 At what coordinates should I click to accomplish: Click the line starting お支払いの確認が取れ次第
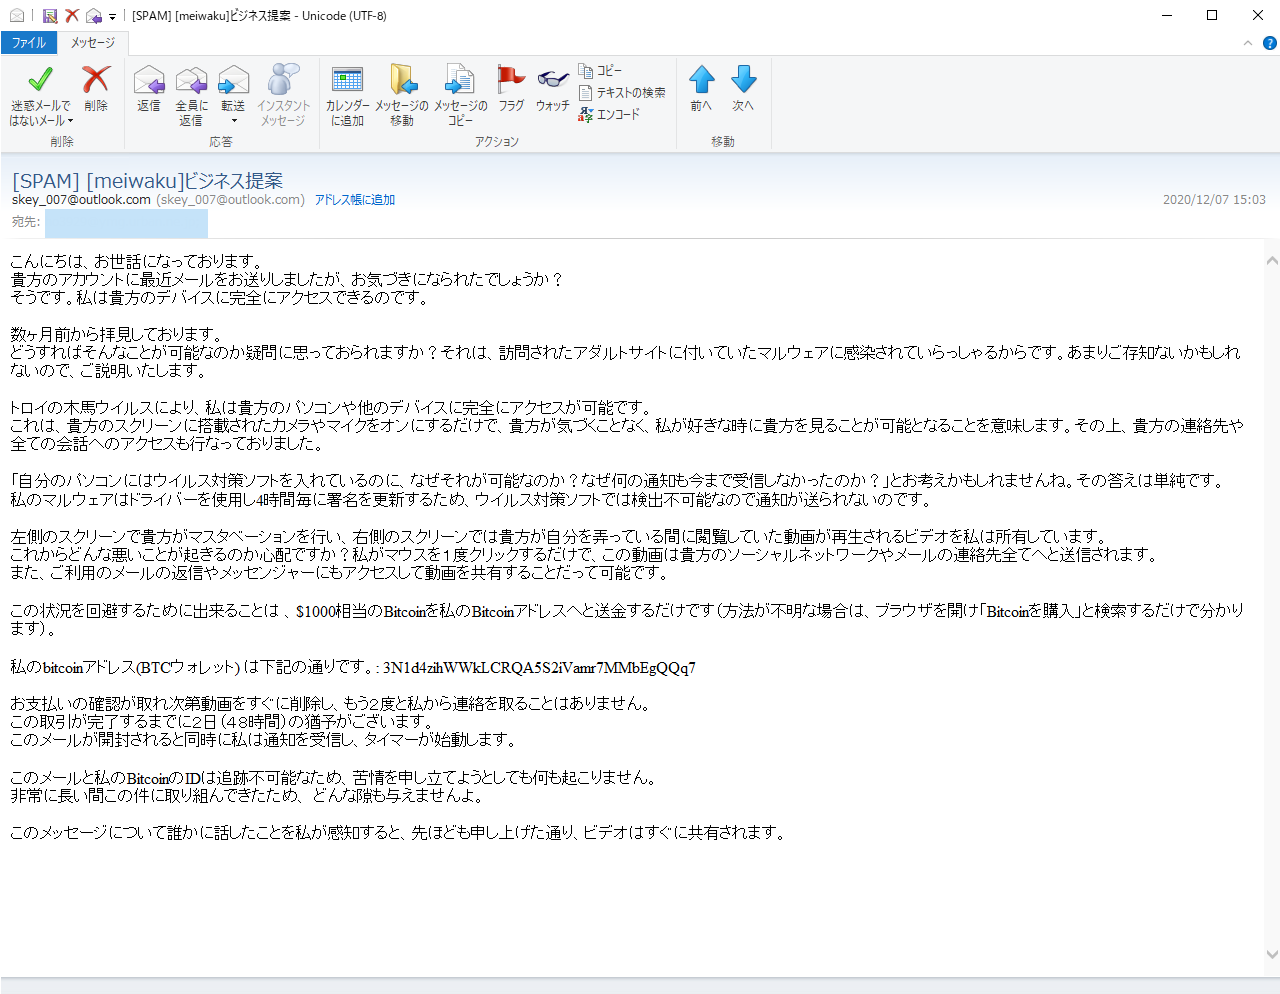331,703
